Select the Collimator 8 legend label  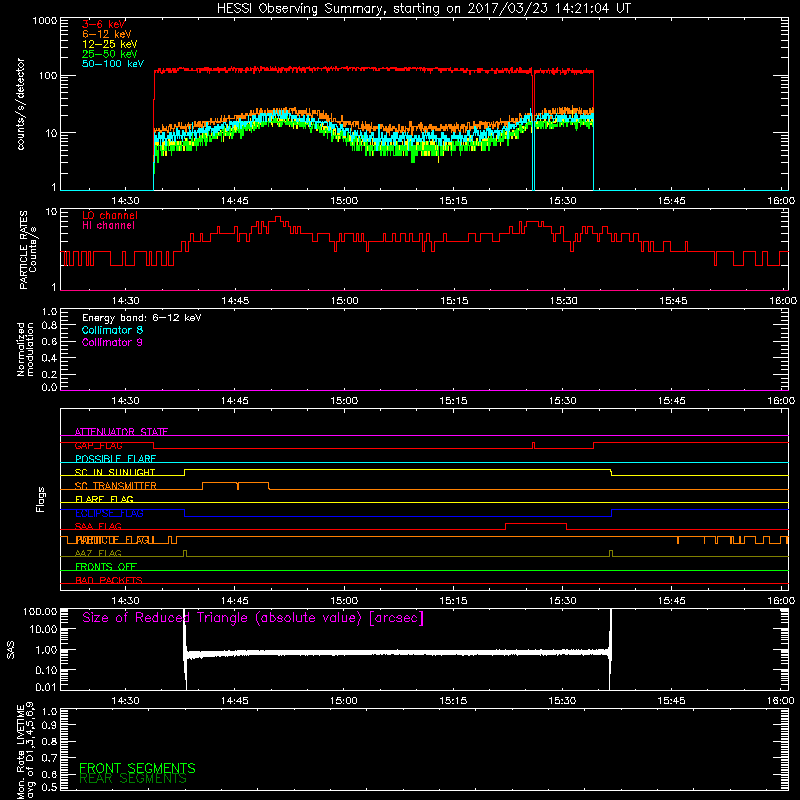112,330
